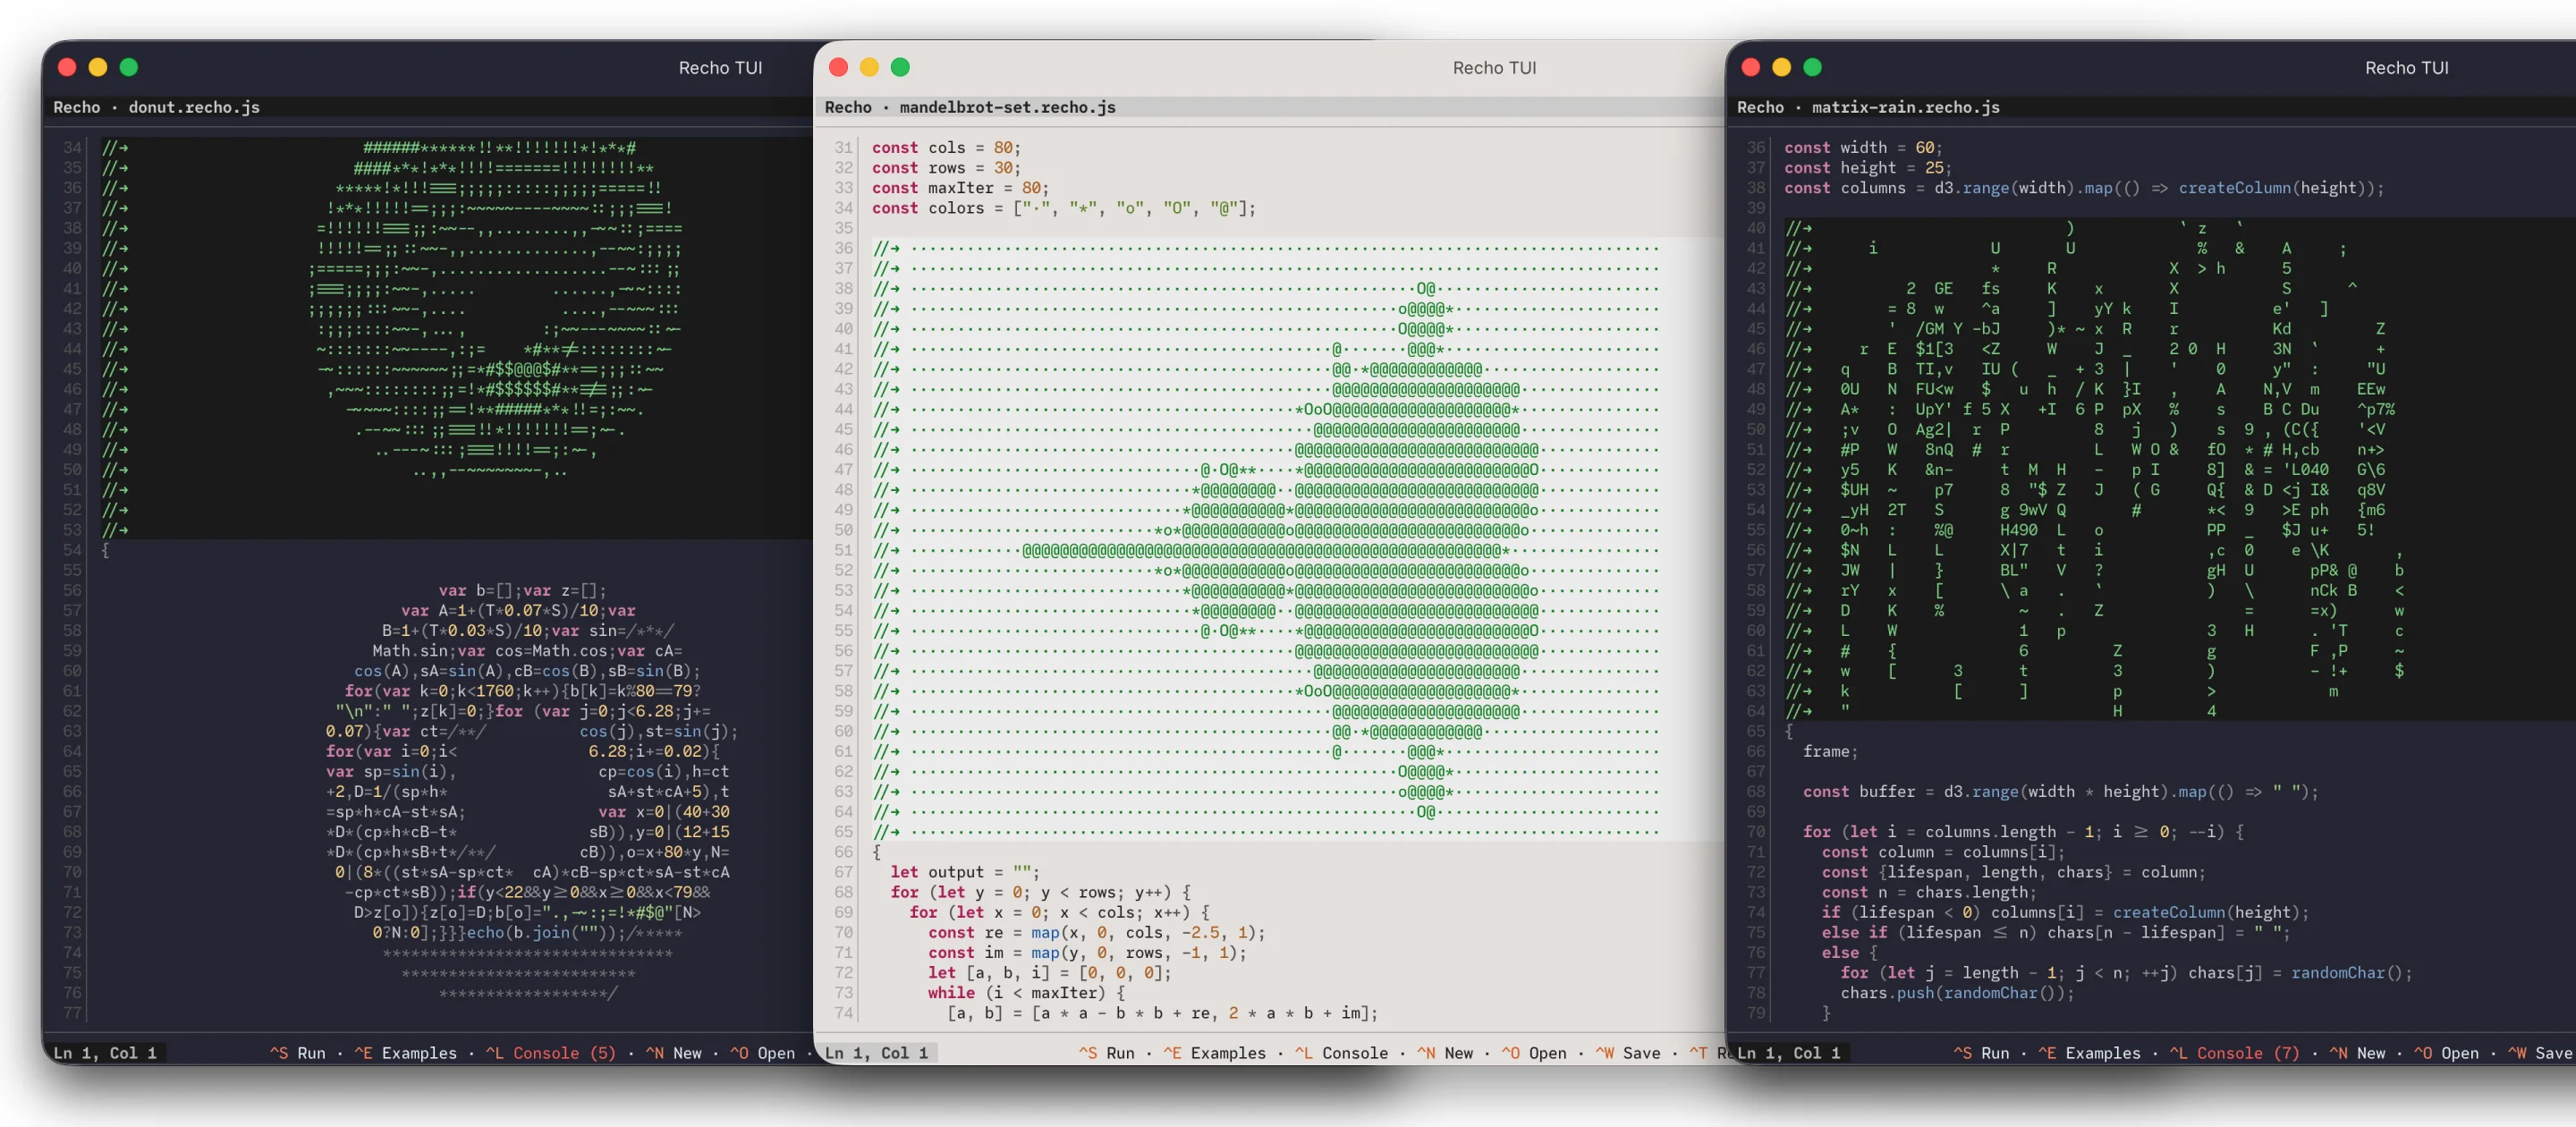Open ^L Console (7) in matrix-rain window
Screen dimensions: 2576x1127
[x=2235, y=1053]
